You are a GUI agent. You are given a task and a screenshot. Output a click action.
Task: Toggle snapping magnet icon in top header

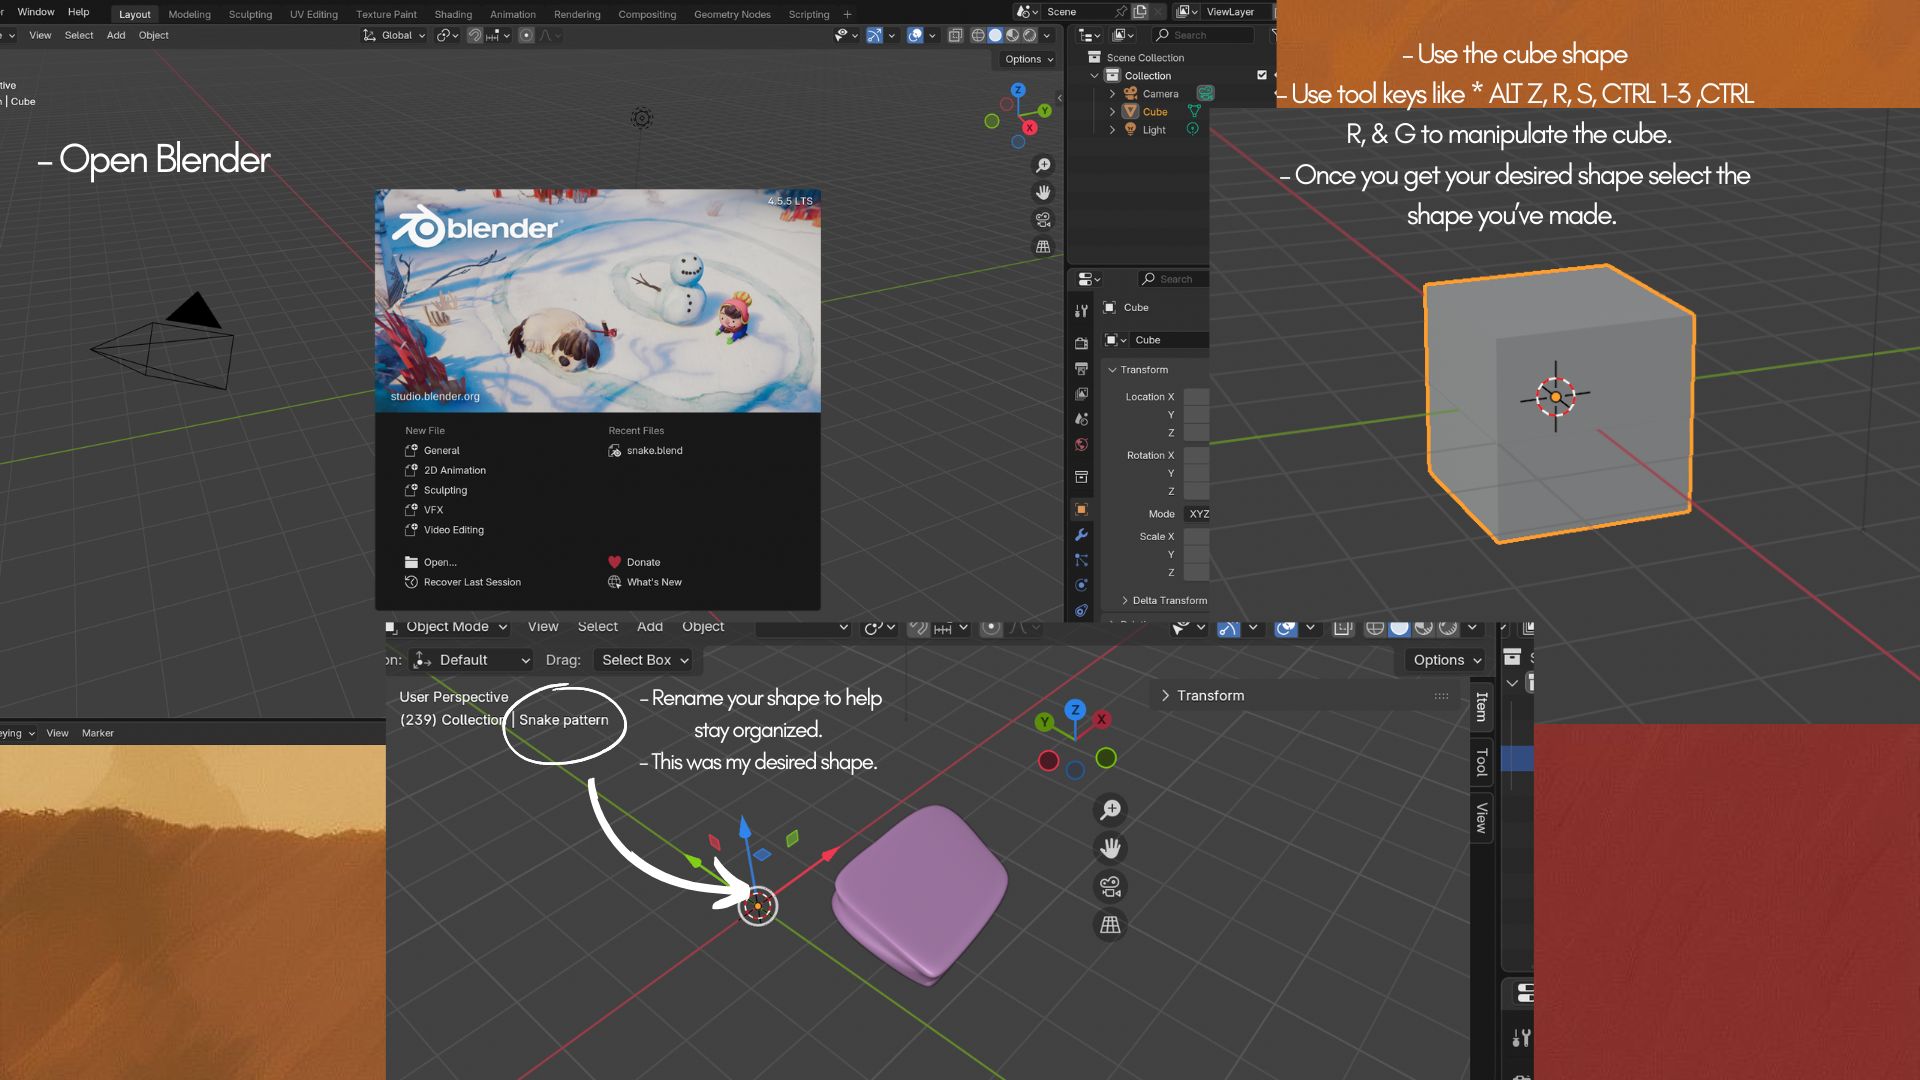(x=475, y=35)
